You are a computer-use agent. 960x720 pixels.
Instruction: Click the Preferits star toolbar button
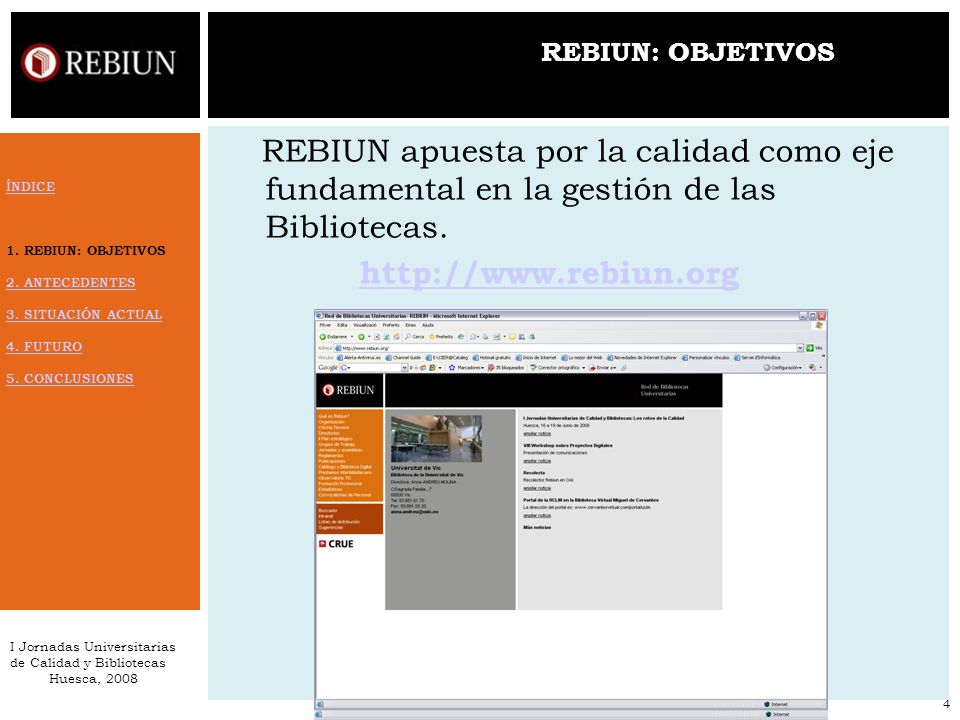coord(441,337)
